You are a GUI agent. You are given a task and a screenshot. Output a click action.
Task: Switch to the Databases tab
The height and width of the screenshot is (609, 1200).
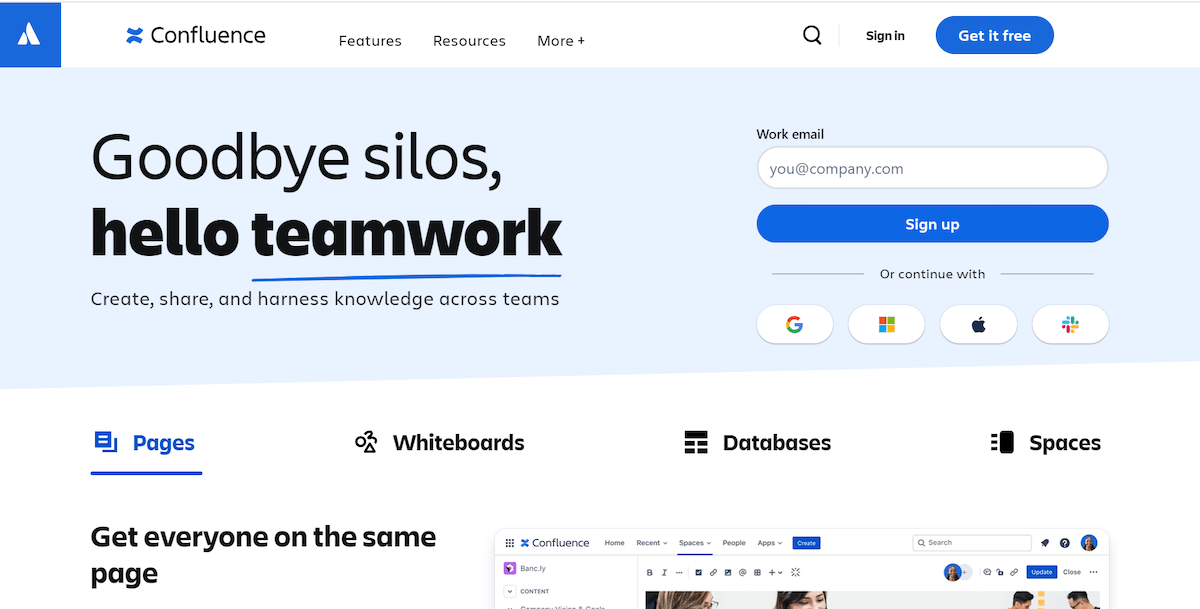pyautogui.click(x=758, y=443)
